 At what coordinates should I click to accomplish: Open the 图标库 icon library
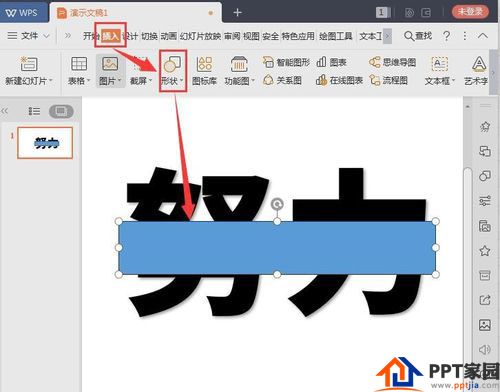point(204,71)
